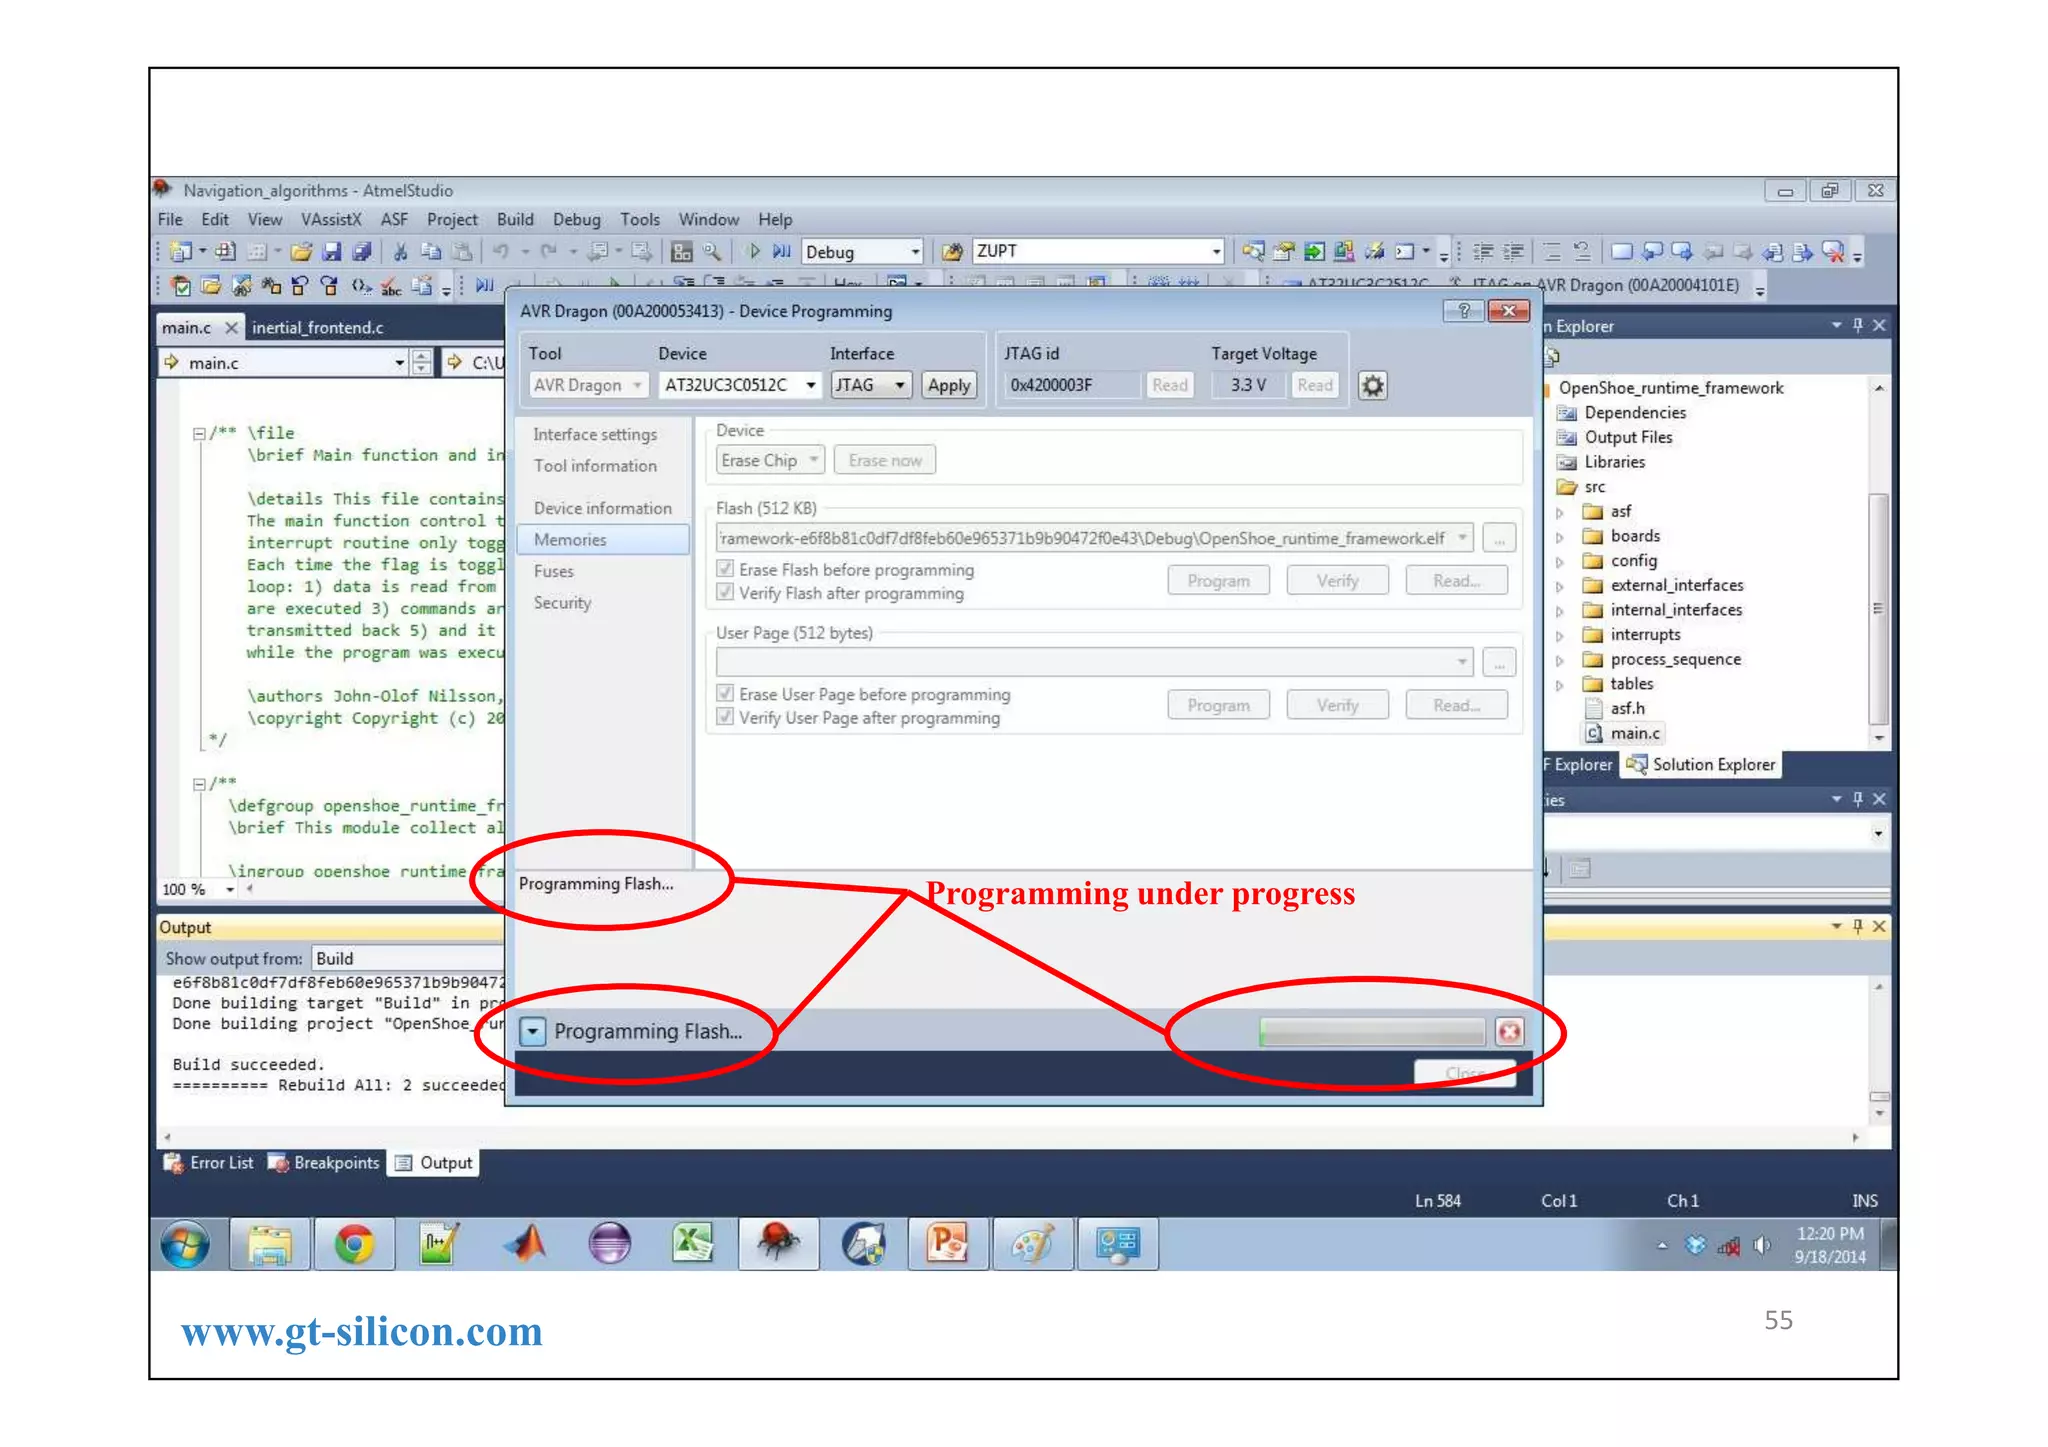Click the Find magnifier icon in toolbar
2048x1447 pixels.
point(711,252)
